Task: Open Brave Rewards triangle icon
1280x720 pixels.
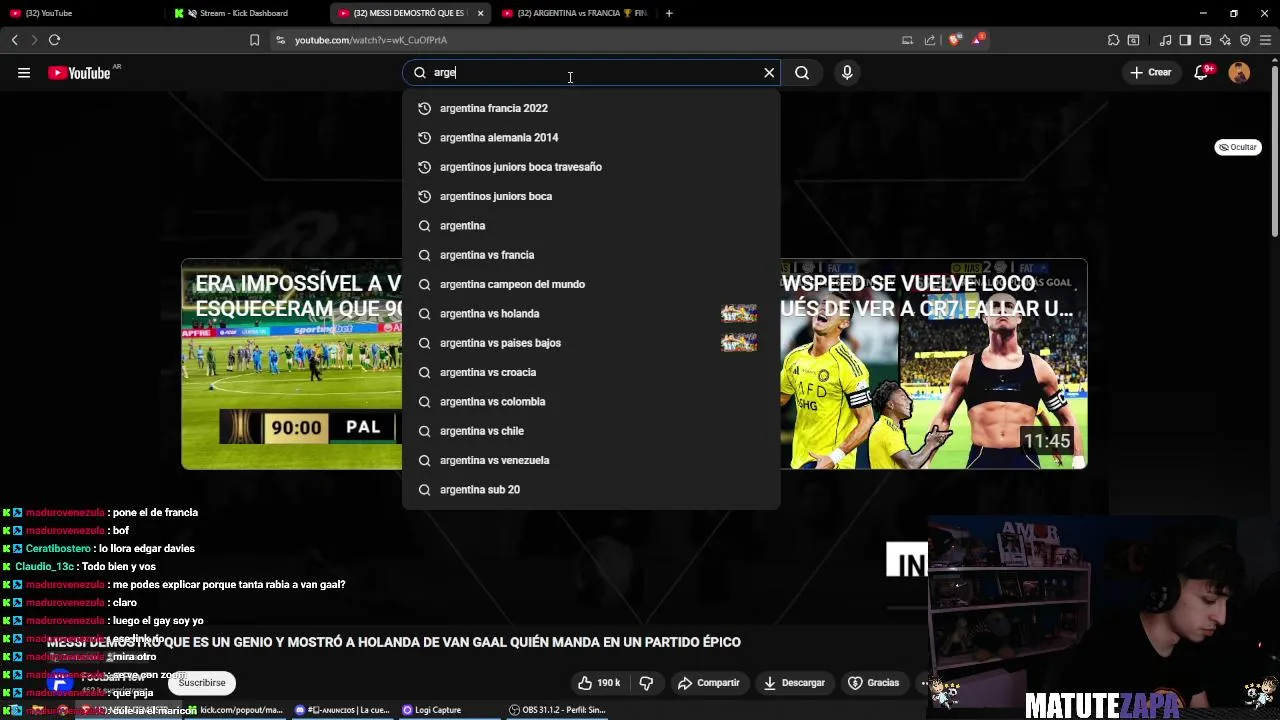Action: point(980,40)
